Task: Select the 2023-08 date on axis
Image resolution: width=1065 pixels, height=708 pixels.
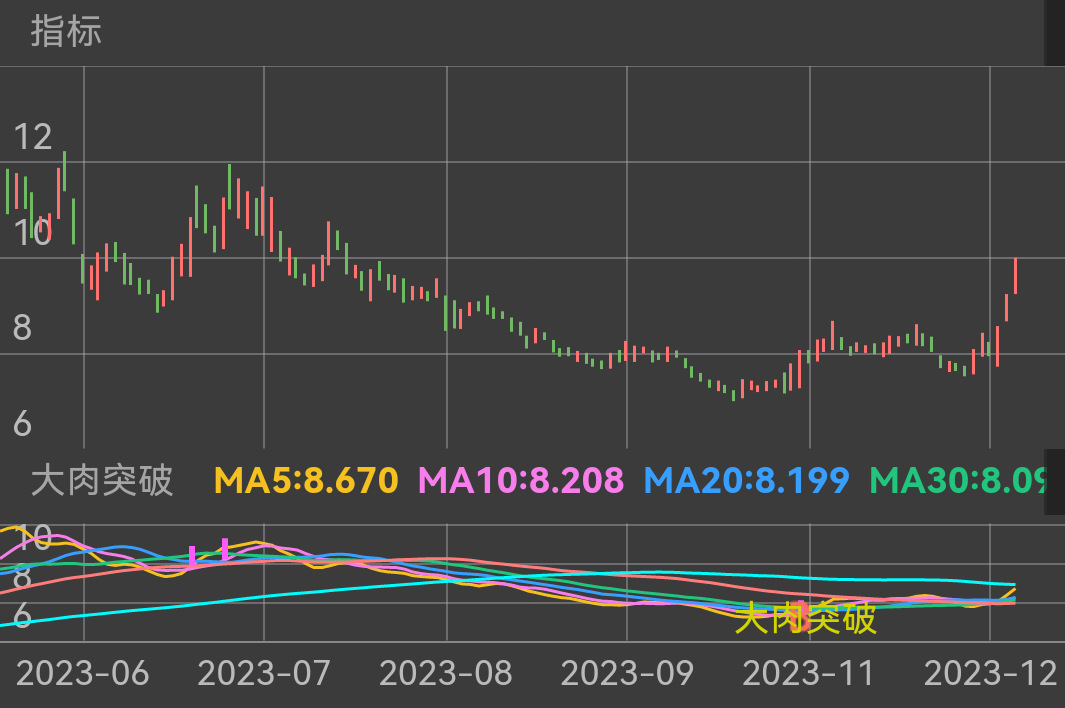Action: [x=446, y=673]
